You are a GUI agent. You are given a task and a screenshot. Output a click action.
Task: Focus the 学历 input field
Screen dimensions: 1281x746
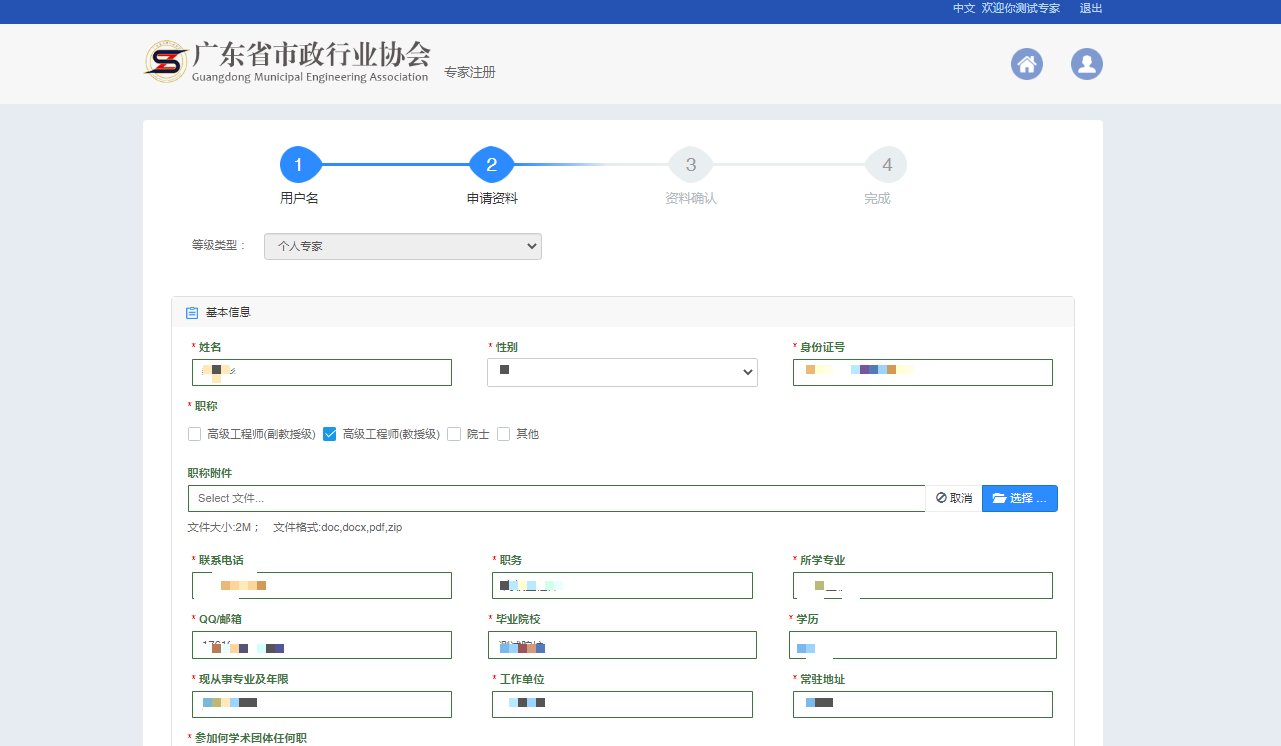point(923,645)
